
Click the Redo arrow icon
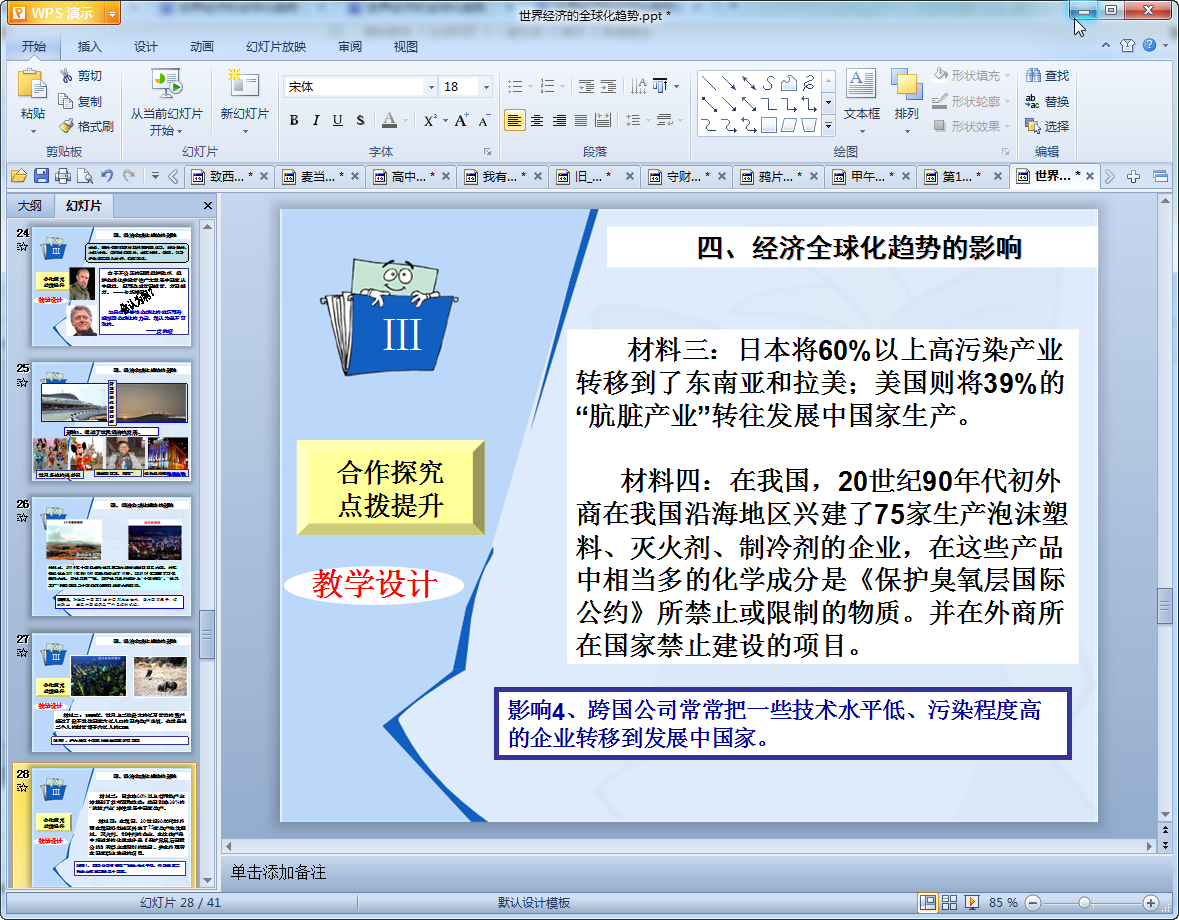129,176
